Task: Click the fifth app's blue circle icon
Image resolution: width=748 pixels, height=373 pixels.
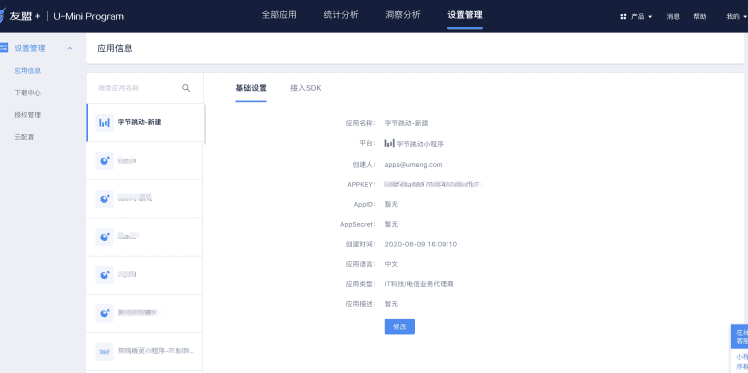Action: pos(104,275)
